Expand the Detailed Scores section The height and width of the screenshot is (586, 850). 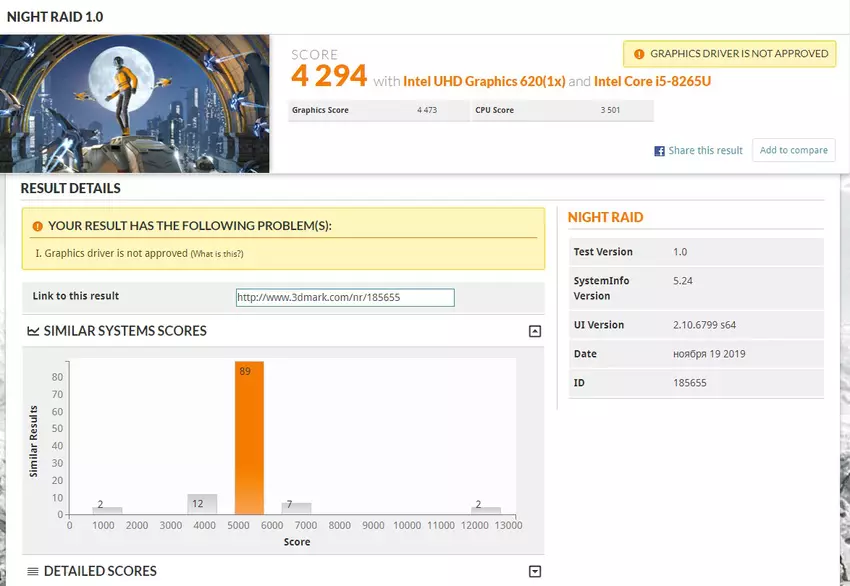[535, 571]
